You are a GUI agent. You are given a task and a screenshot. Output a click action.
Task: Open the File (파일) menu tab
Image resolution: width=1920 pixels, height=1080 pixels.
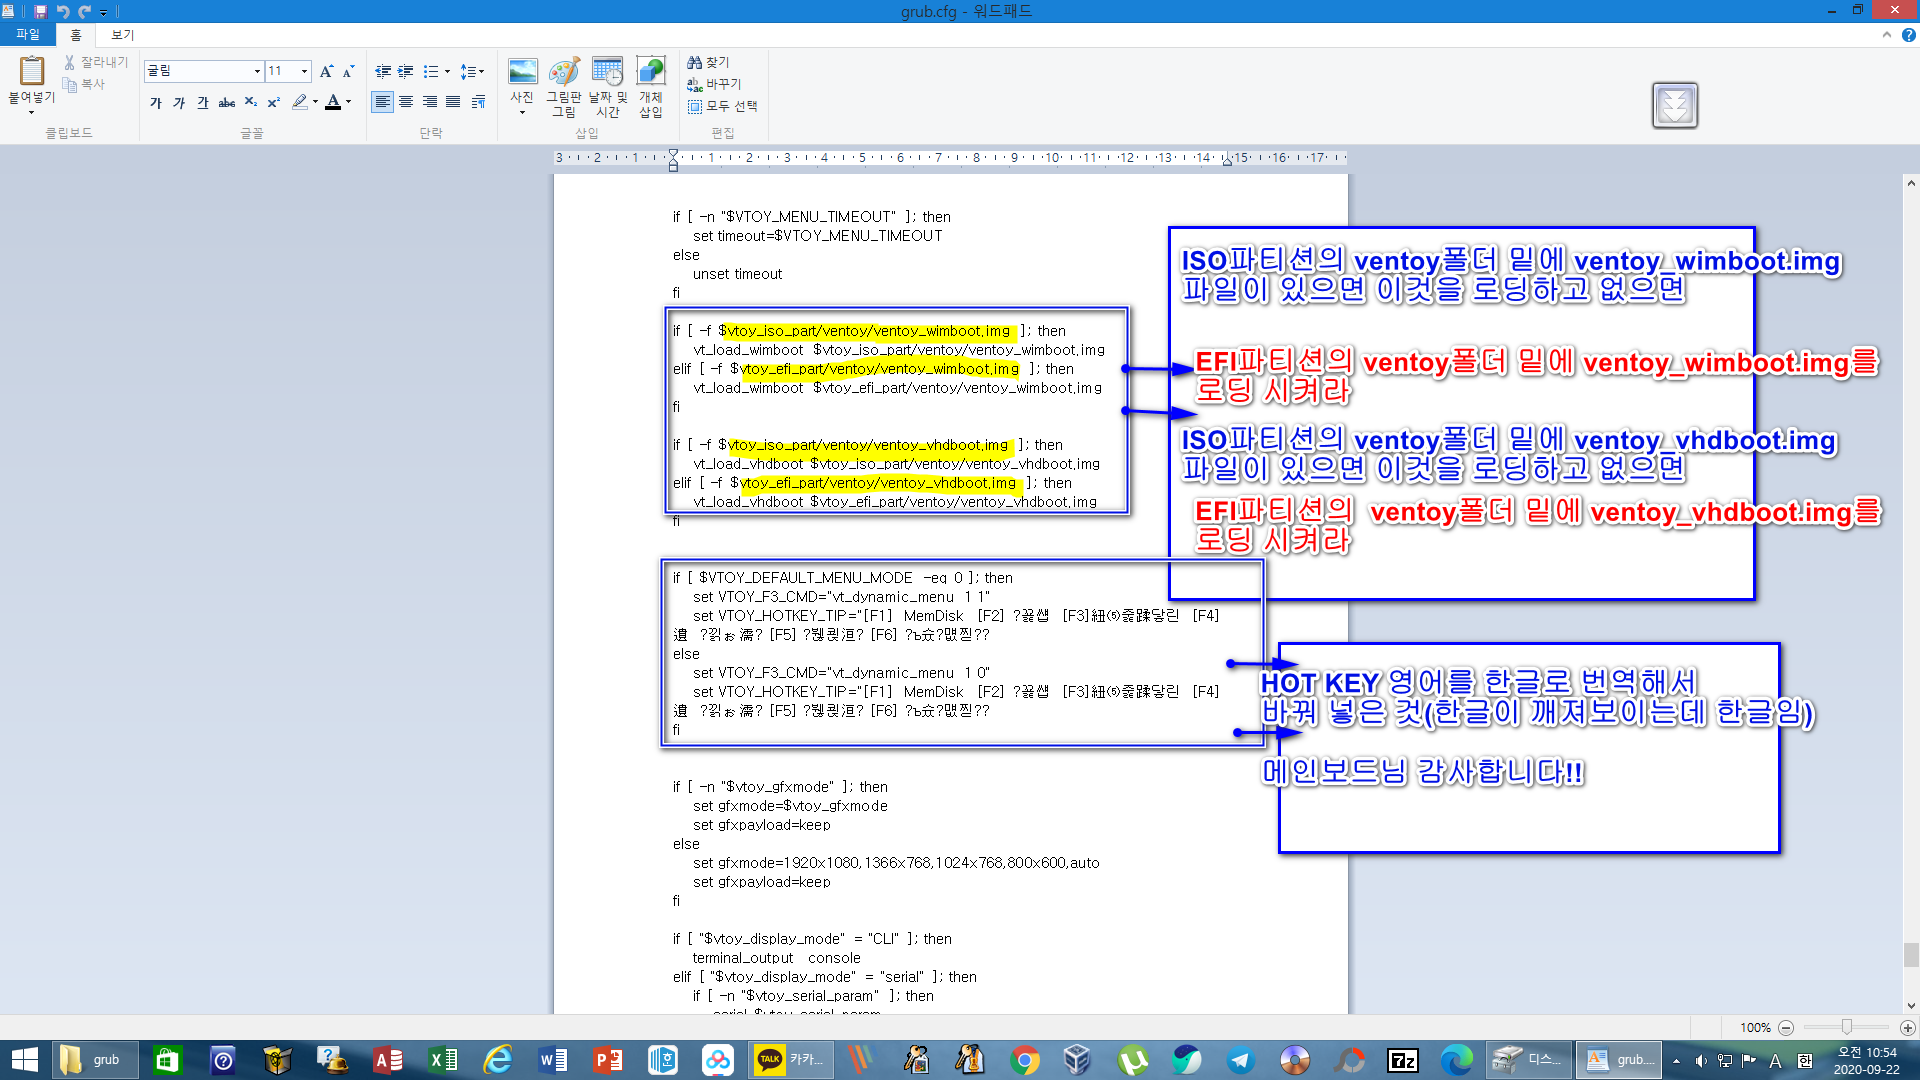[28, 34]
